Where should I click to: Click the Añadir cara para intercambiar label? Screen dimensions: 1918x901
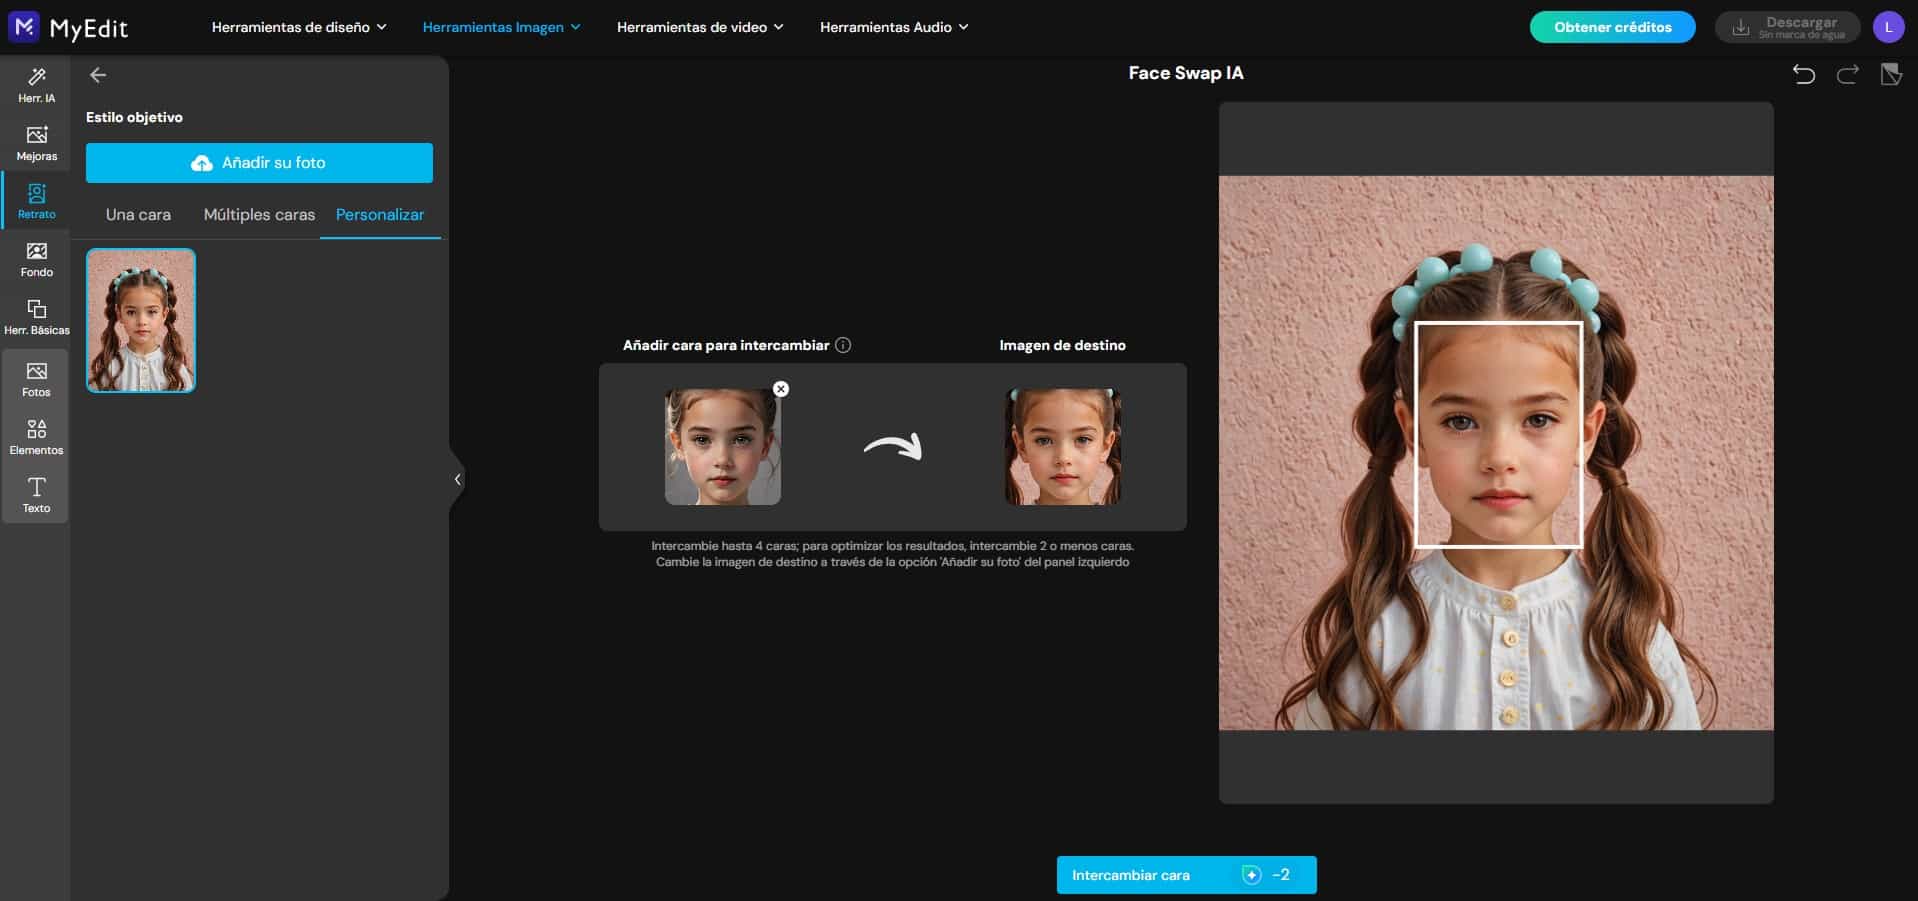726,345
